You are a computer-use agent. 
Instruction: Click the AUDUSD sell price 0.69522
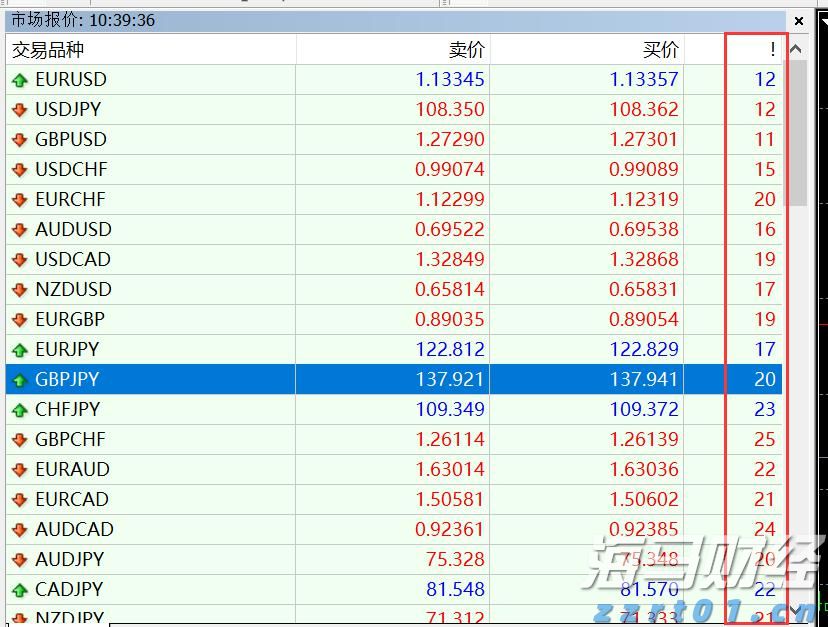450,229
